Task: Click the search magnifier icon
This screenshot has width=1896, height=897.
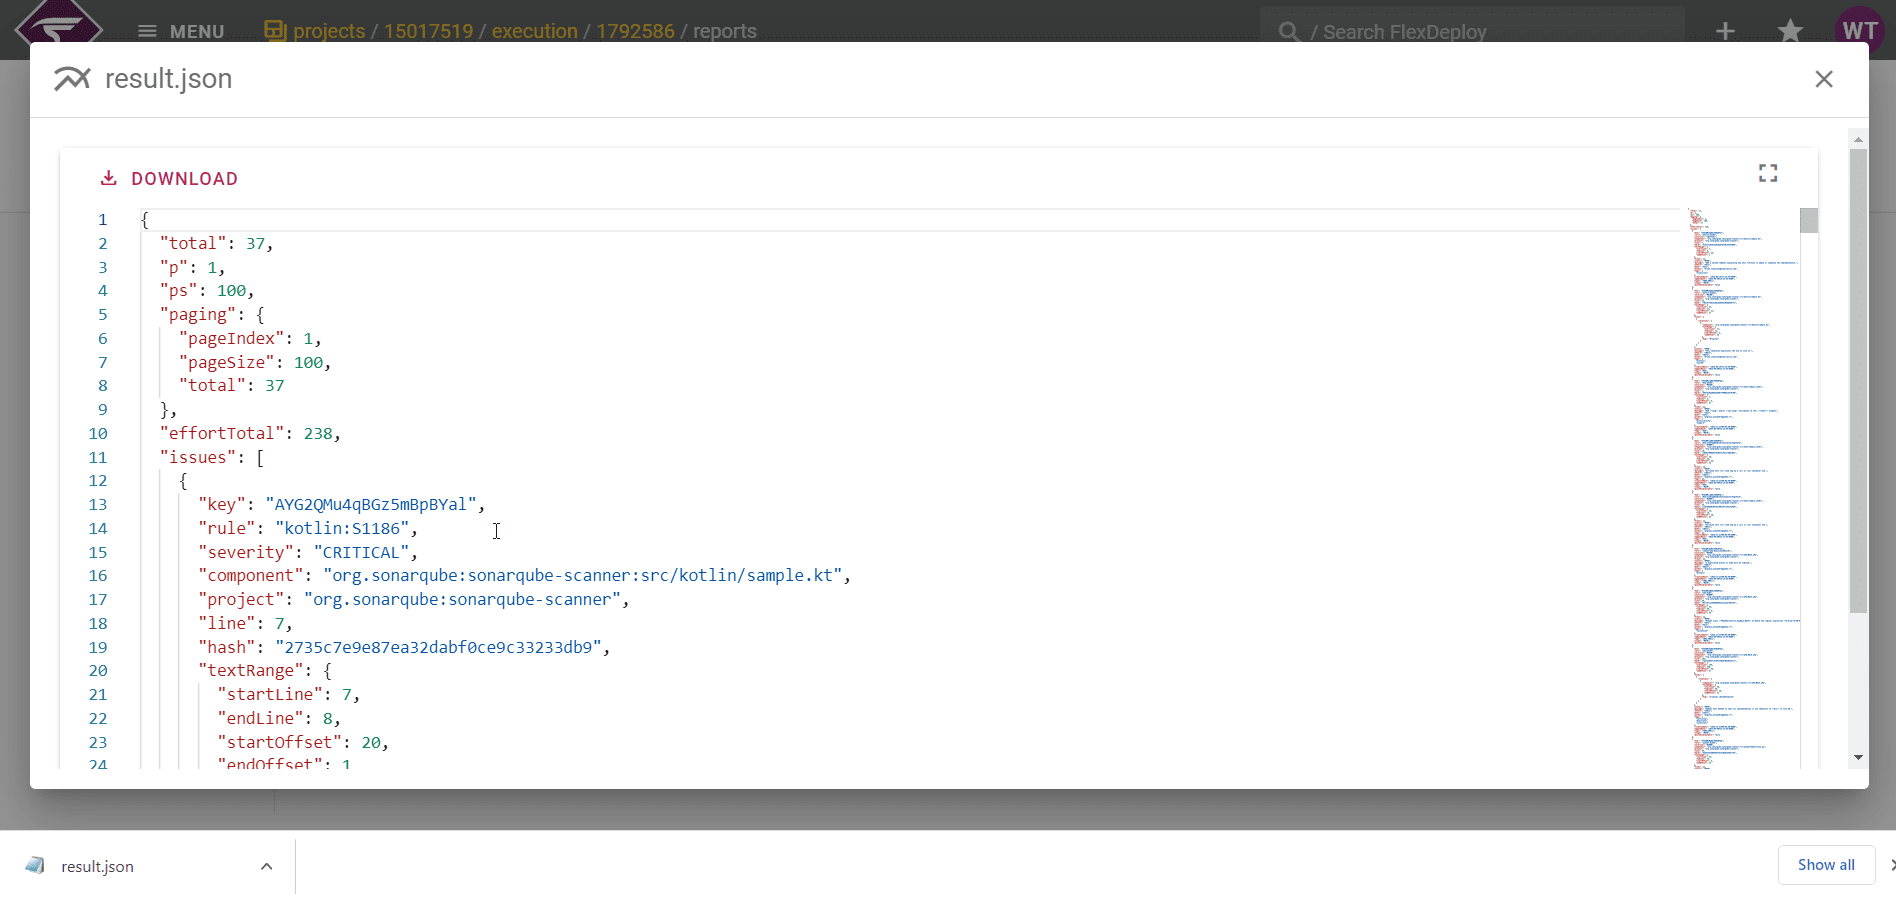Action: point(1289,32)
